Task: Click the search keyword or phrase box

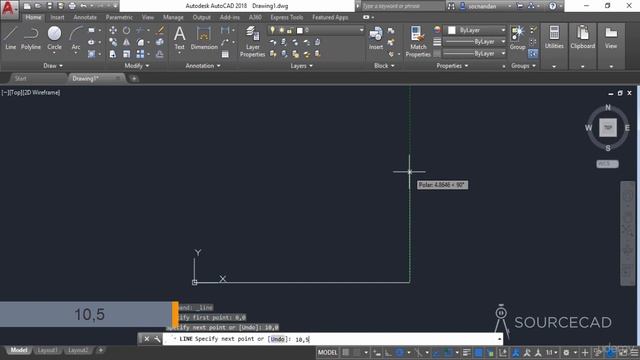Action: 402,6
